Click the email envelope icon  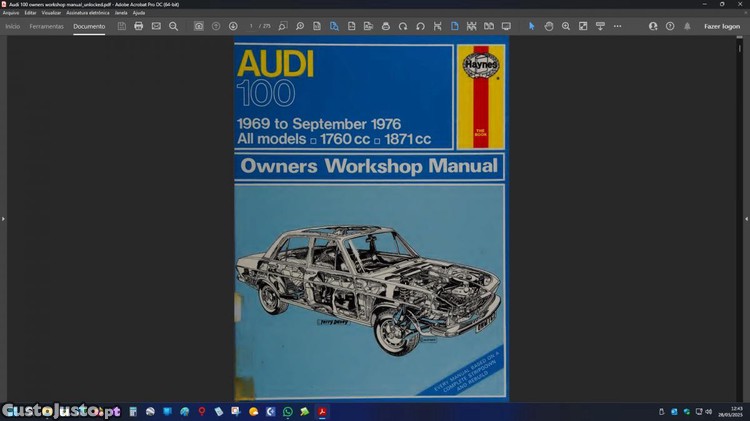(x=156, y=26)
